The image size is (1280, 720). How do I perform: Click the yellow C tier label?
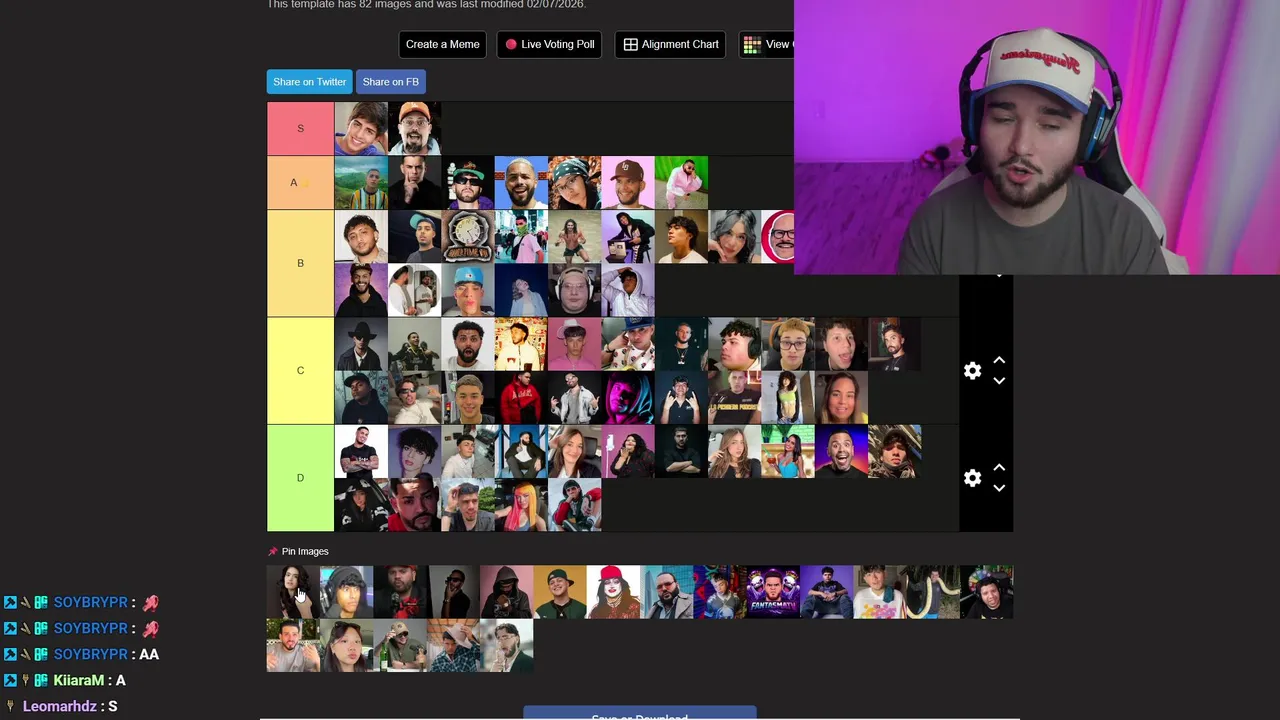300,370
